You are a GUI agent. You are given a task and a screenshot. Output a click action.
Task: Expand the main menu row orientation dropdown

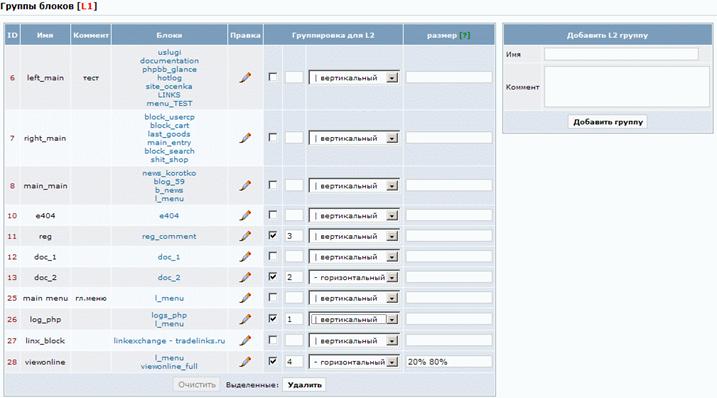click(354, 298)
